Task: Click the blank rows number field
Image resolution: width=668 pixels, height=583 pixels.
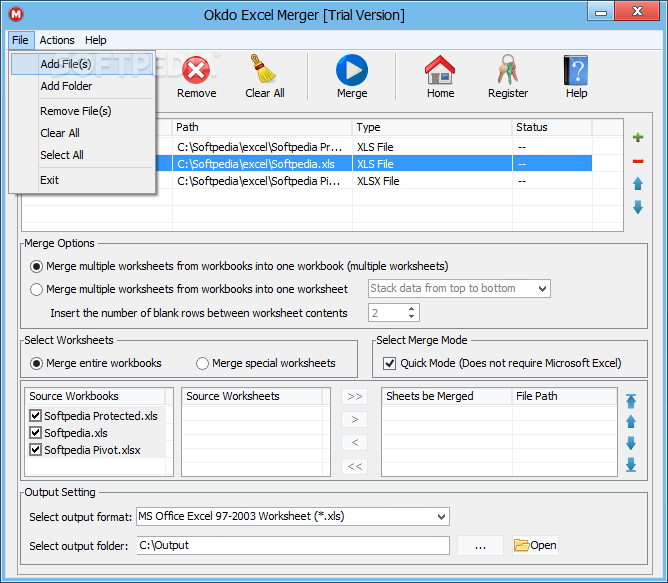Action: tap(387, 313)
